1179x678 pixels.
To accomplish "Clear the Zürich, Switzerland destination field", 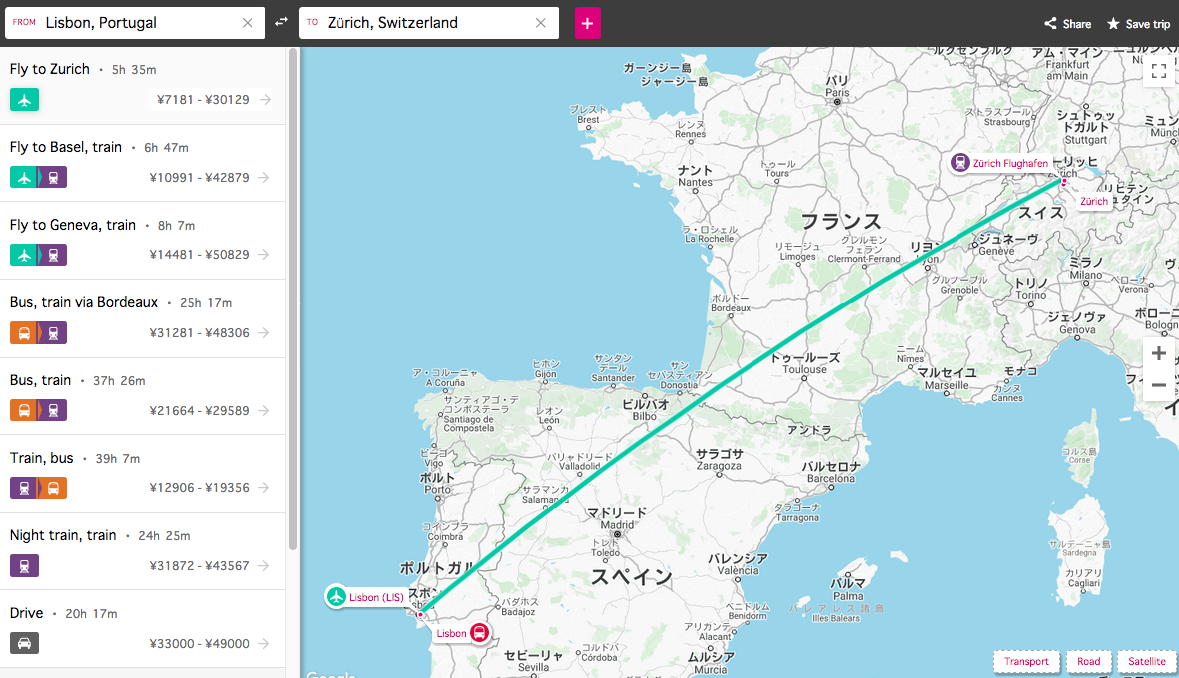I will pos(542,23).
